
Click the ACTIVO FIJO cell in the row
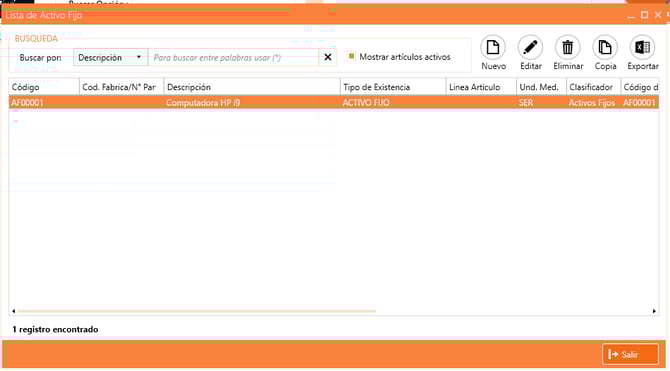(393, 103)
